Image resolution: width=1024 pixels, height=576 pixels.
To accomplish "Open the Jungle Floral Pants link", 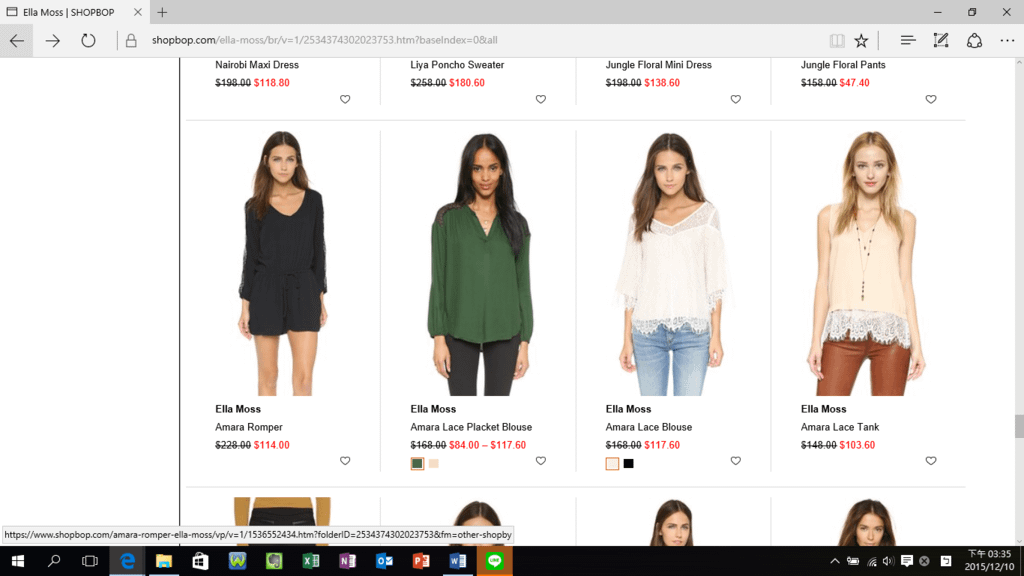I will click(843, 65).
